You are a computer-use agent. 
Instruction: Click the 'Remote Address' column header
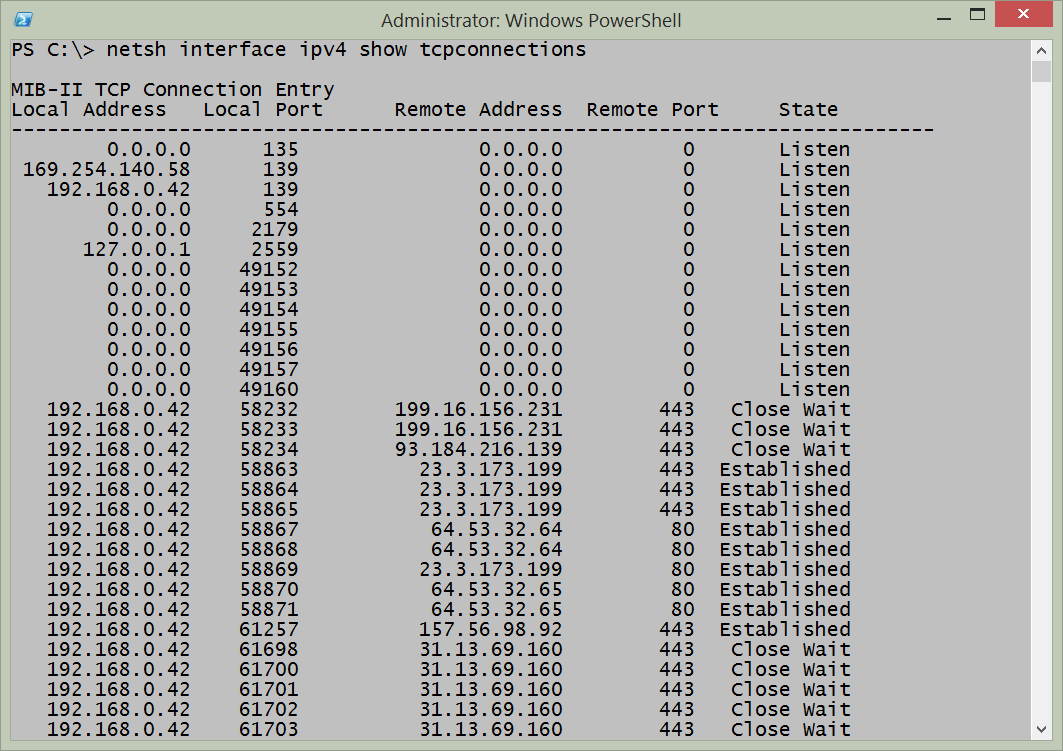point(478,110)
